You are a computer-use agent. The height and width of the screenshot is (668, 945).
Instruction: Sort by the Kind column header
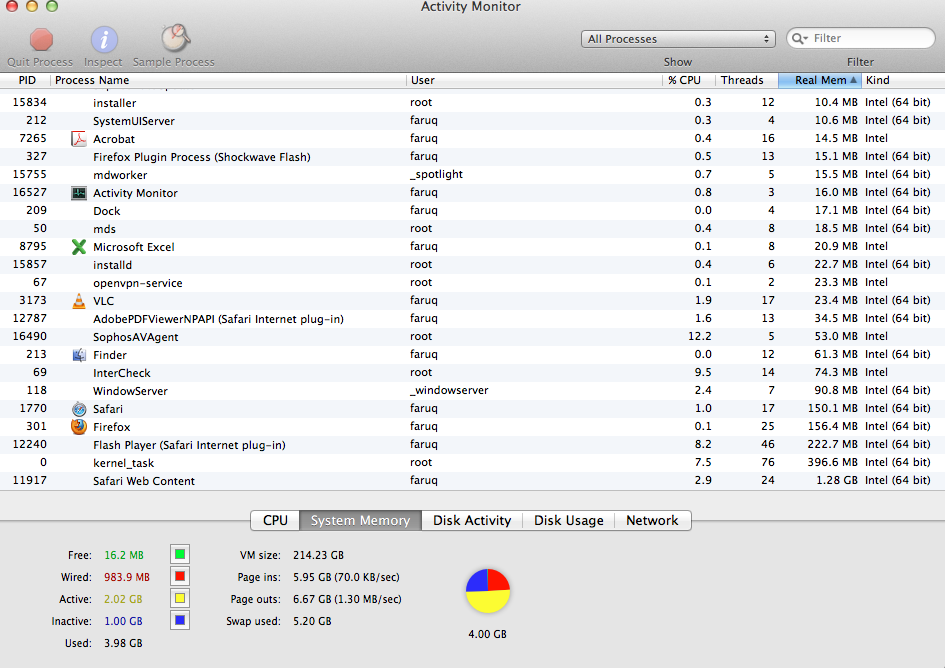tap(903, 80)
